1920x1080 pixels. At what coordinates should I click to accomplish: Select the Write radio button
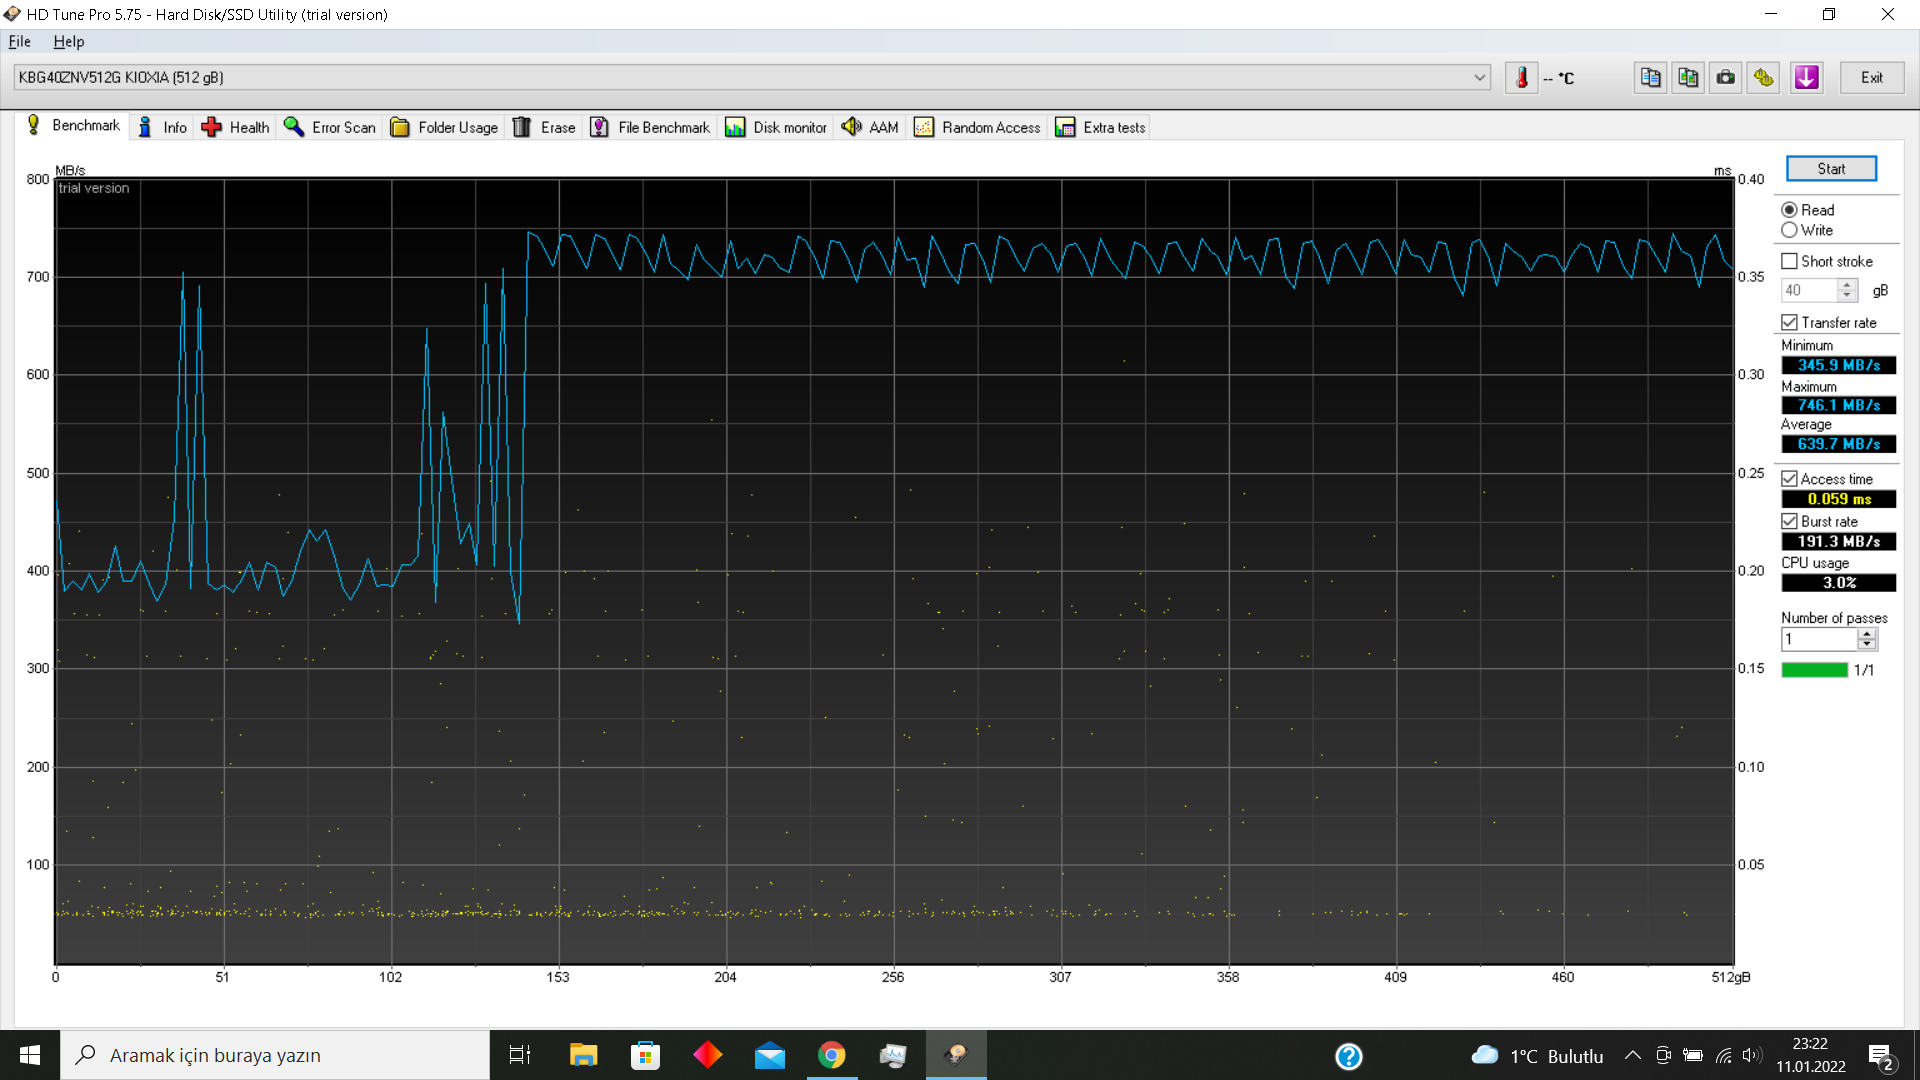tap(1789, 230)
